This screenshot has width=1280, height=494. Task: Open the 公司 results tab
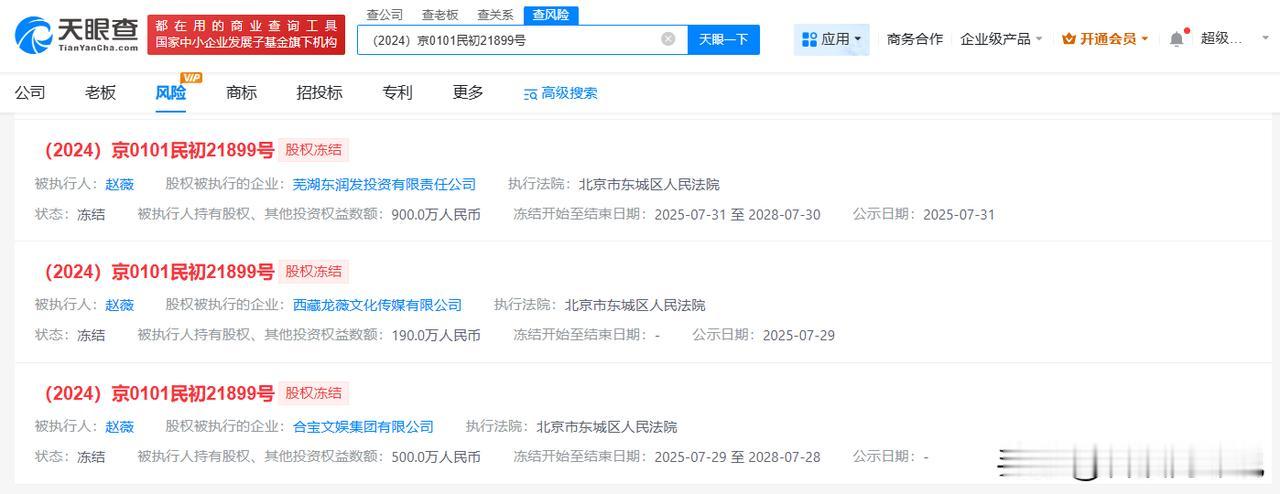click(30, 92)
